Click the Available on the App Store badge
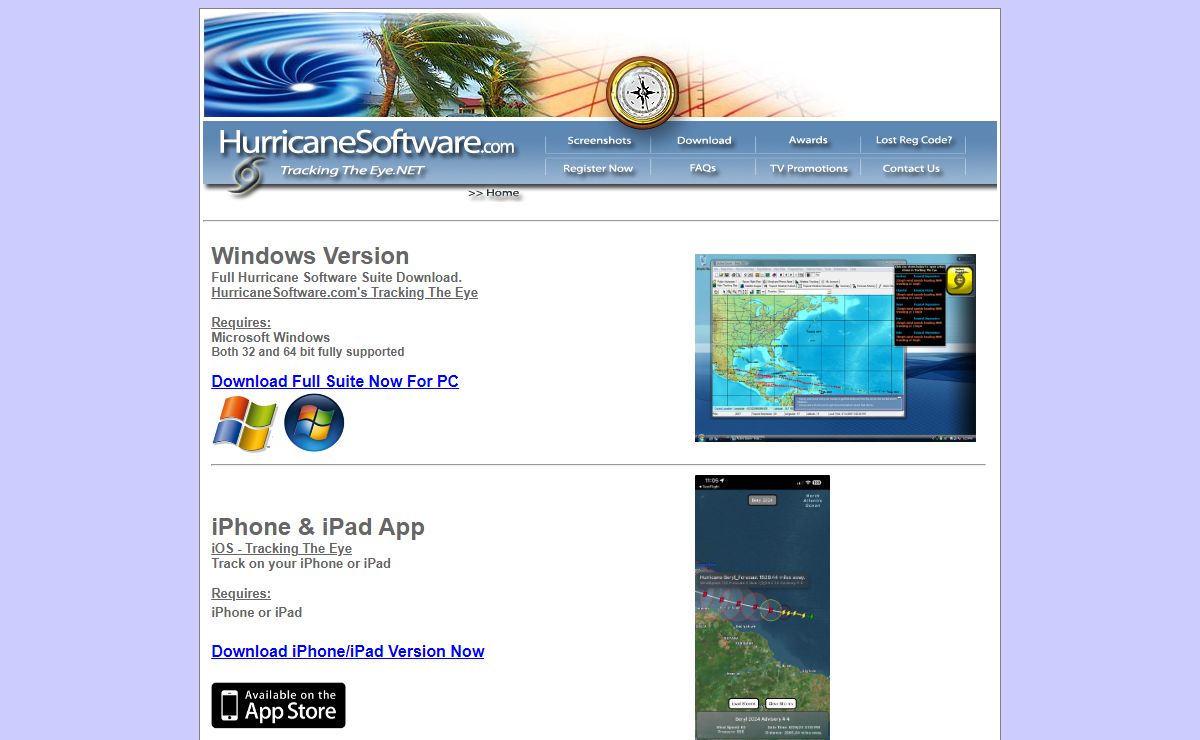The width and height of the screenshot is (1200, 740). click(x=278, y=705)
